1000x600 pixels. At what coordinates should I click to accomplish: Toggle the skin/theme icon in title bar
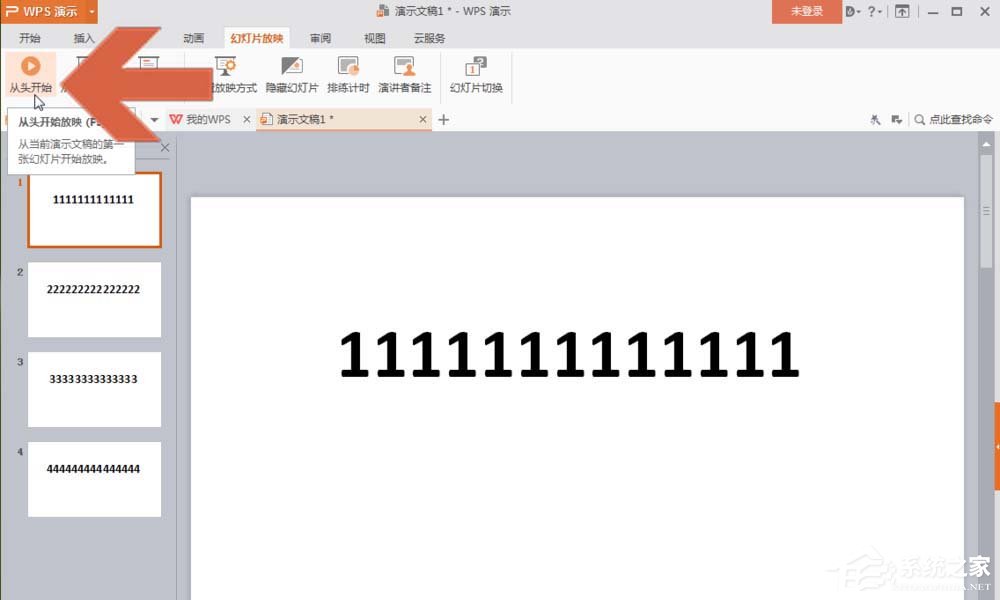(851, 11)
